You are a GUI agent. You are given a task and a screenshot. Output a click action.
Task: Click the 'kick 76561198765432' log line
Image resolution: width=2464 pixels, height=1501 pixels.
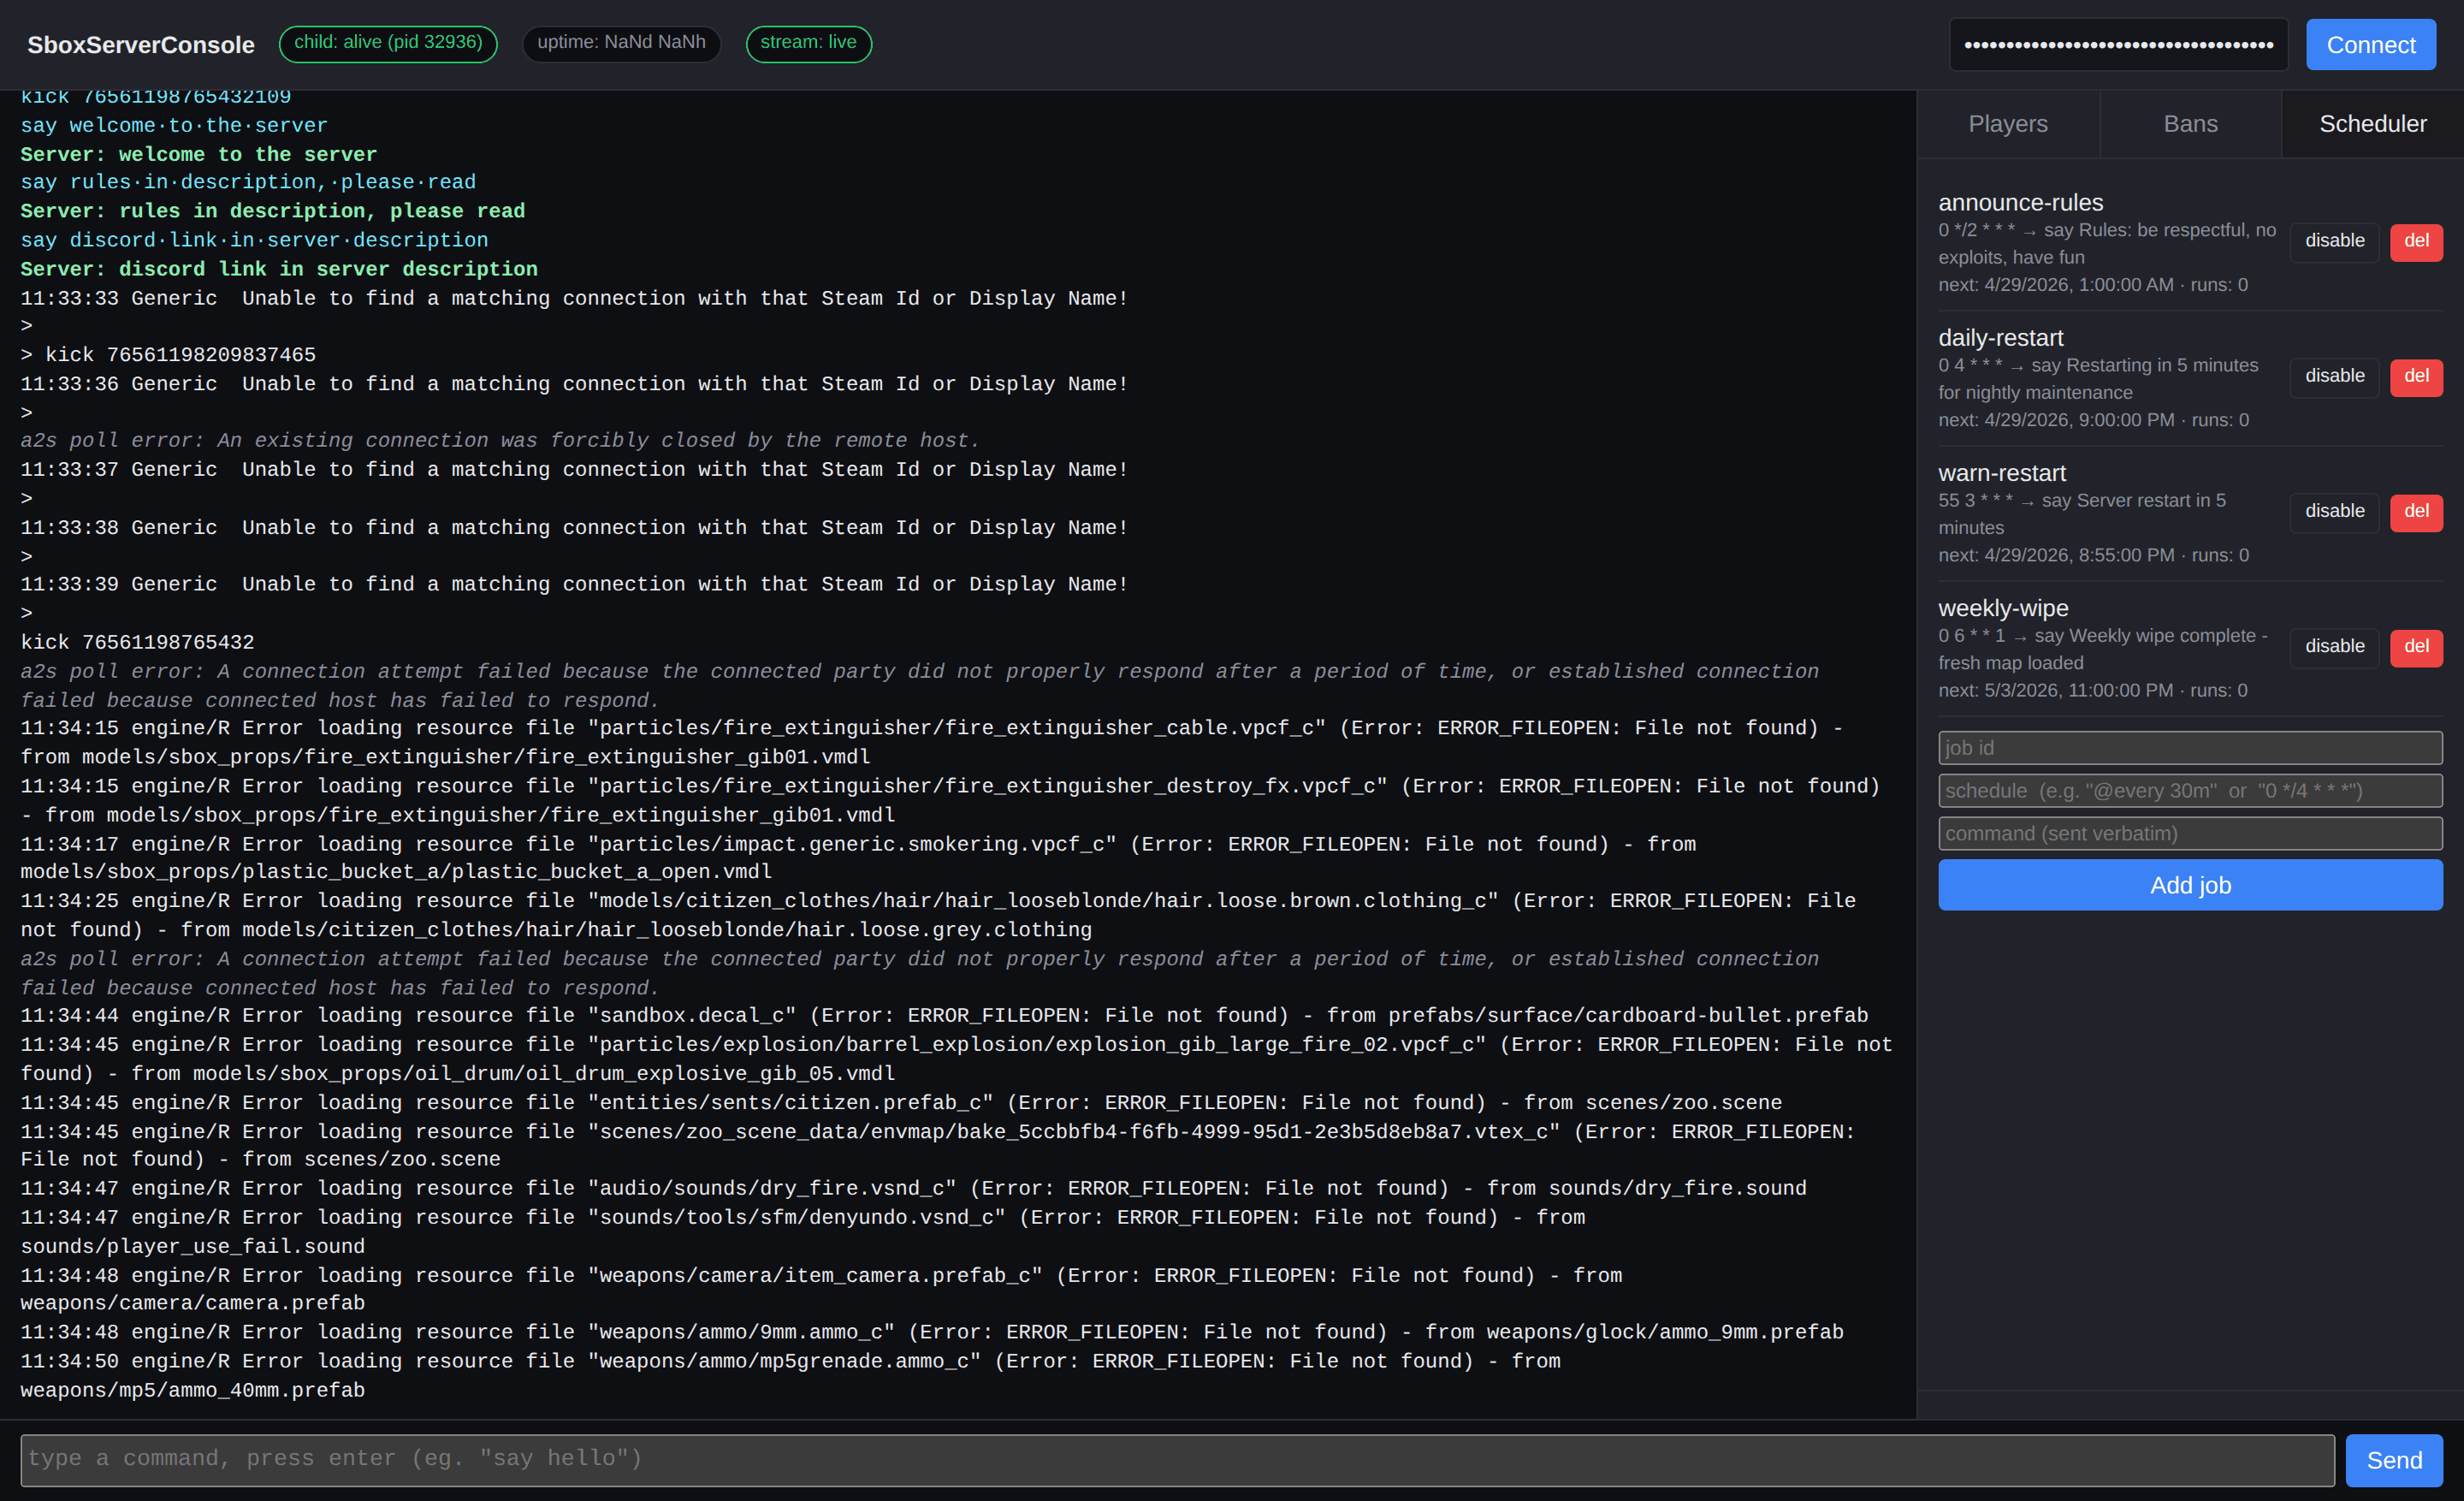coord(137,642)
